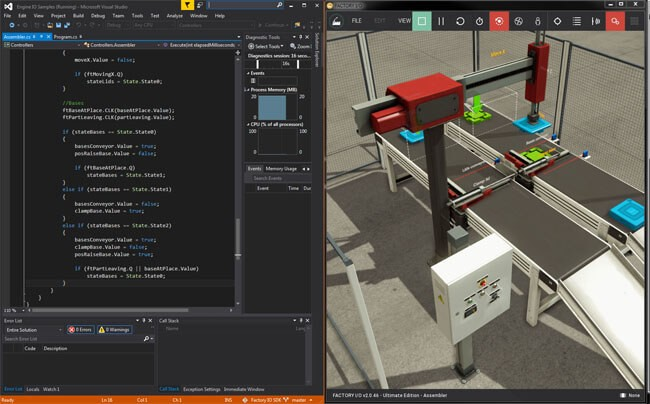The height and width of the screenshot is (404, 650).
Task: Open the list view icon in Factory toolbar
Action: point(577,20)
